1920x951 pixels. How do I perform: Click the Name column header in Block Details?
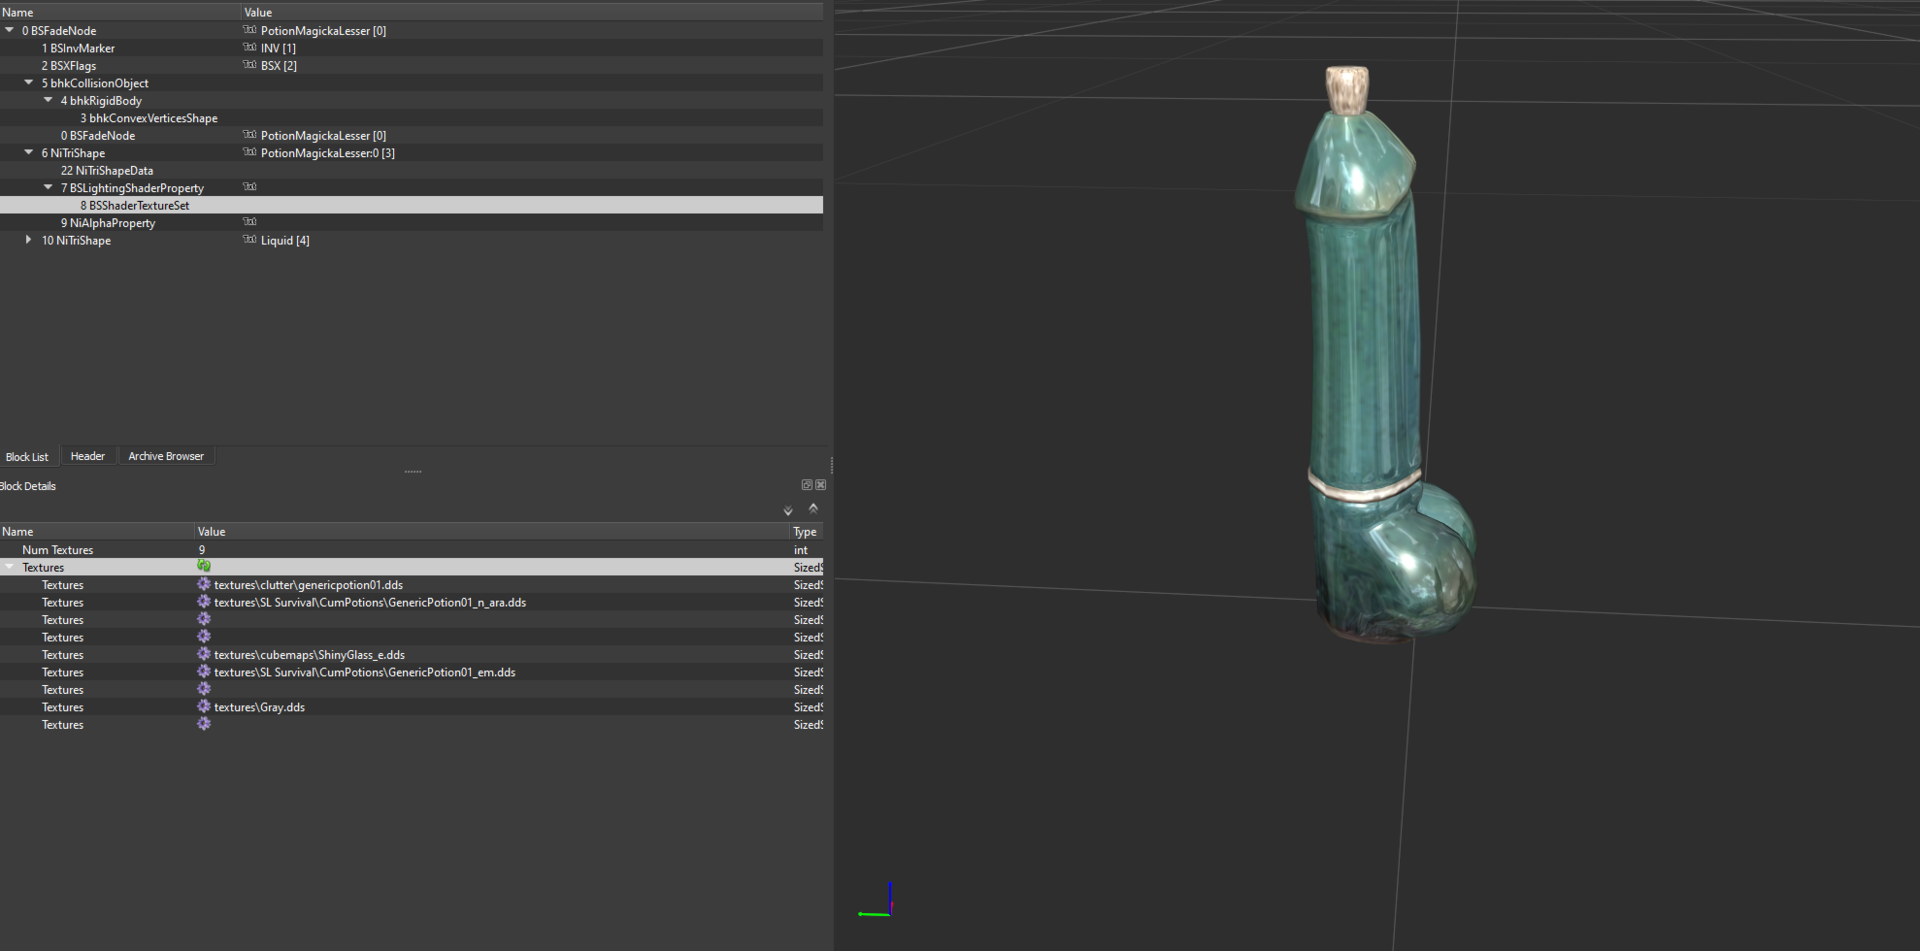click(x=96, y=532)
